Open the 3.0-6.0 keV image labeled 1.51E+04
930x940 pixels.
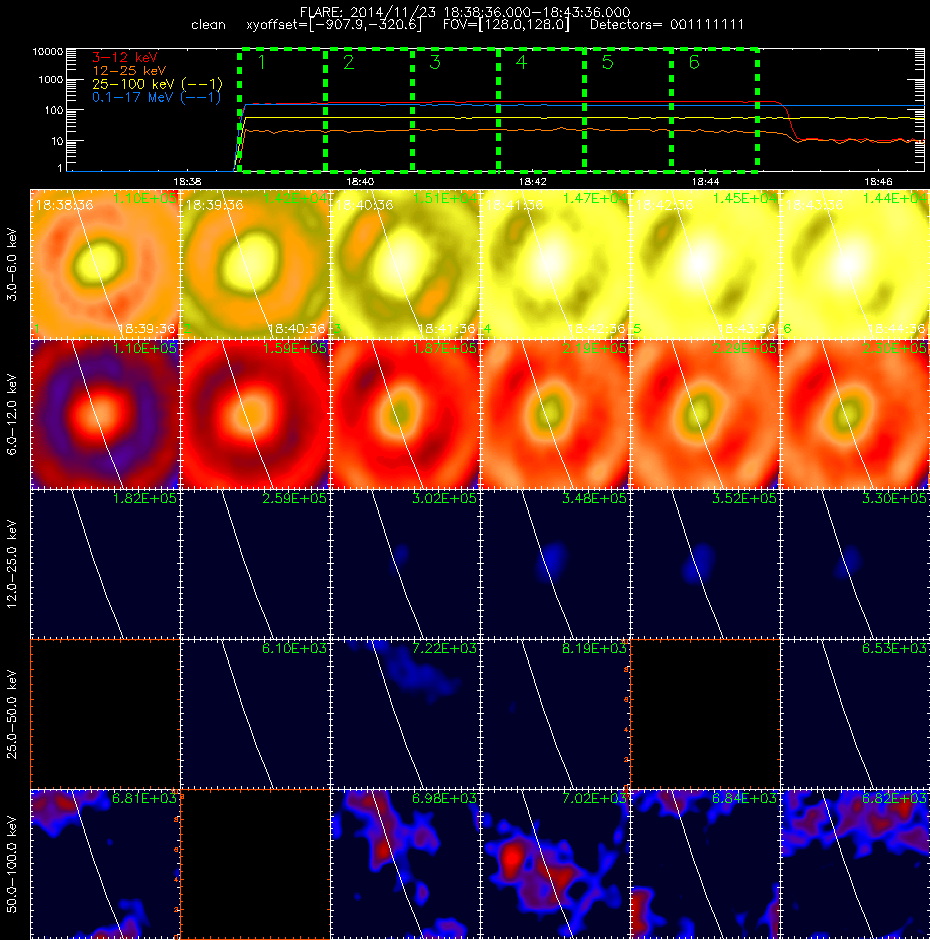(x=405, y=264)
